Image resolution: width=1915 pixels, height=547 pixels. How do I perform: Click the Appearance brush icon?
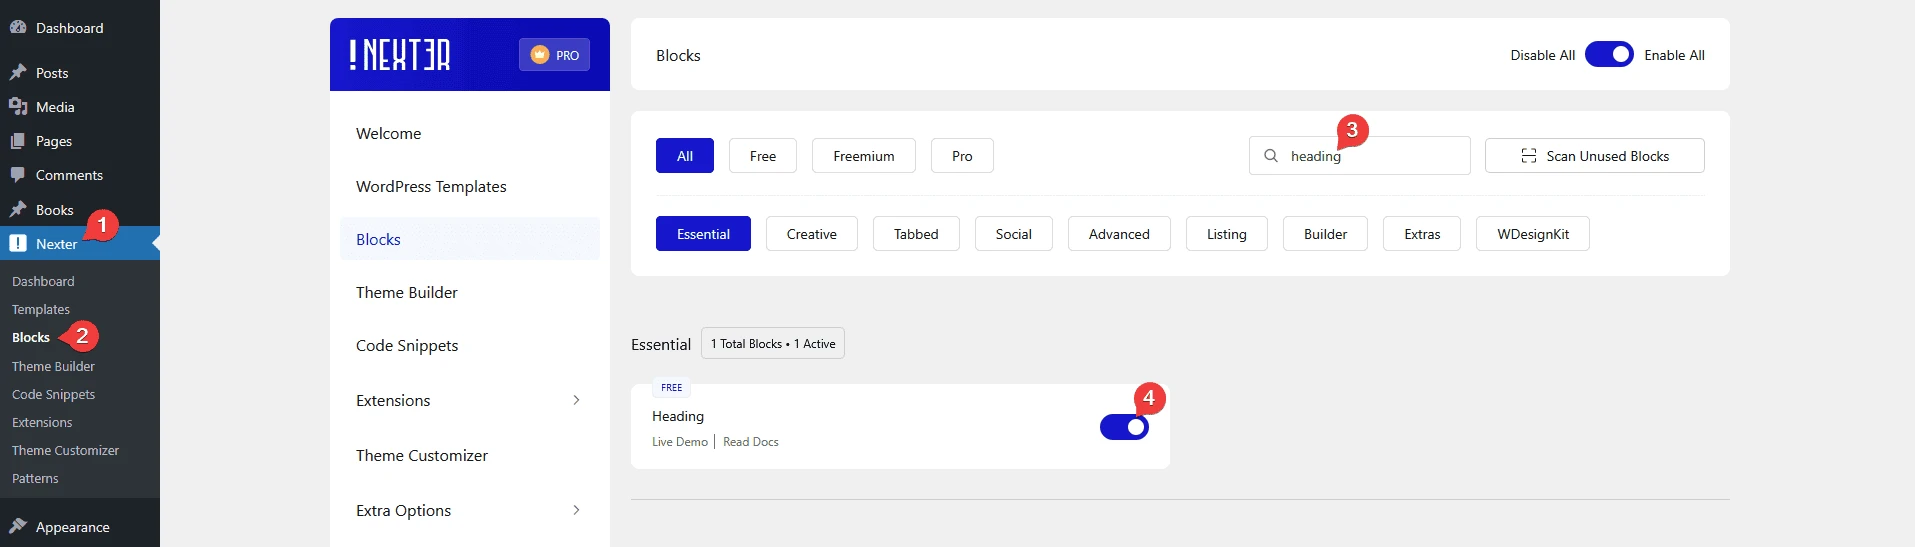coord(18,527)
